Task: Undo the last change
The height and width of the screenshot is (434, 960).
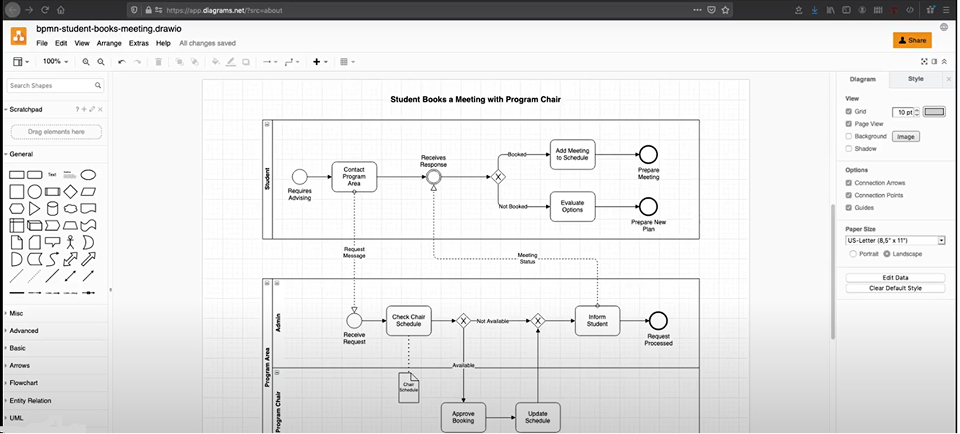Action: coord(122,62)
